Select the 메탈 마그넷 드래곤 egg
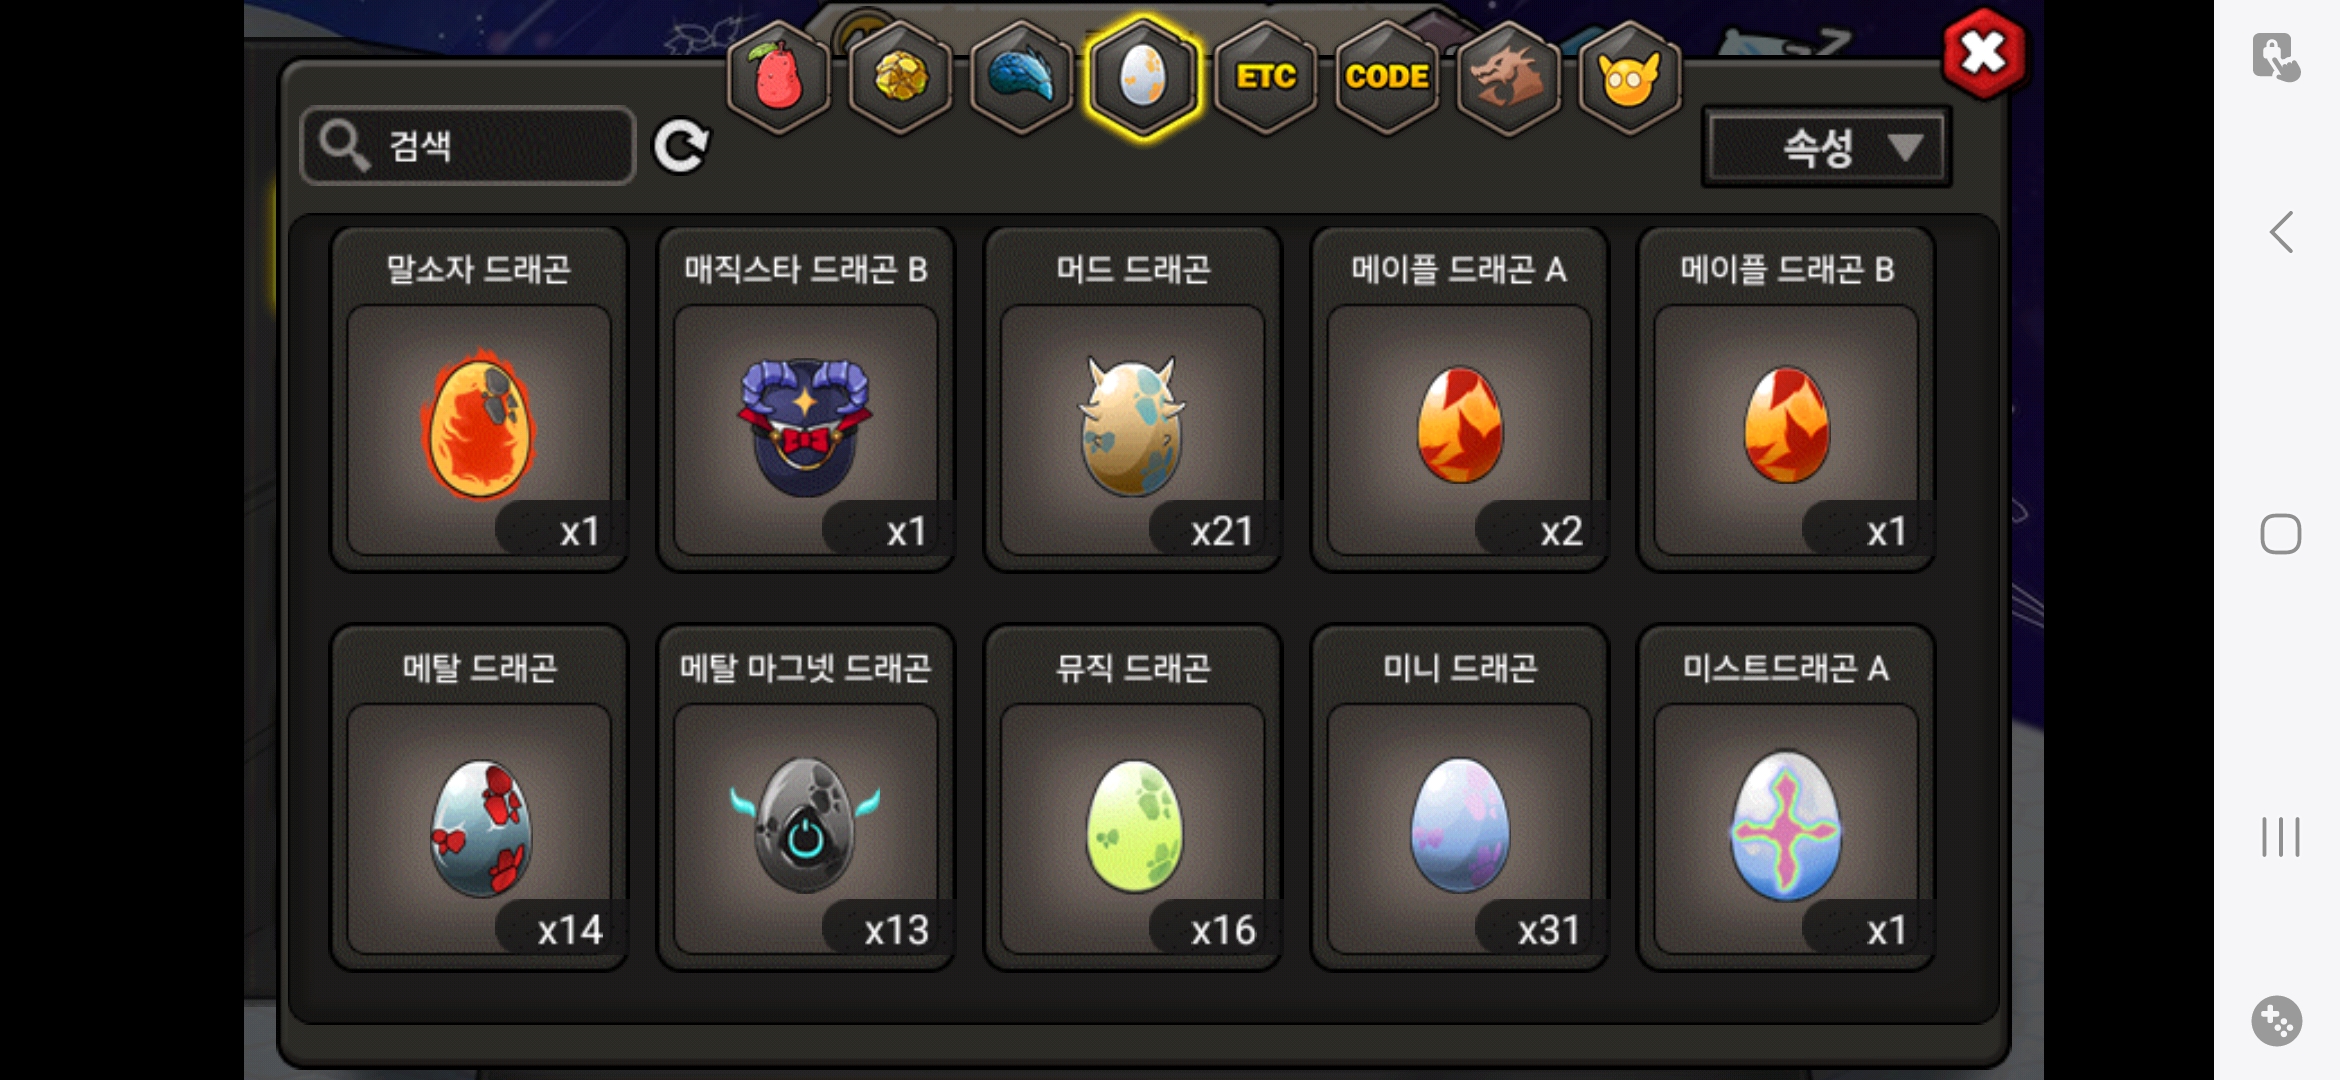 (806, 798)
